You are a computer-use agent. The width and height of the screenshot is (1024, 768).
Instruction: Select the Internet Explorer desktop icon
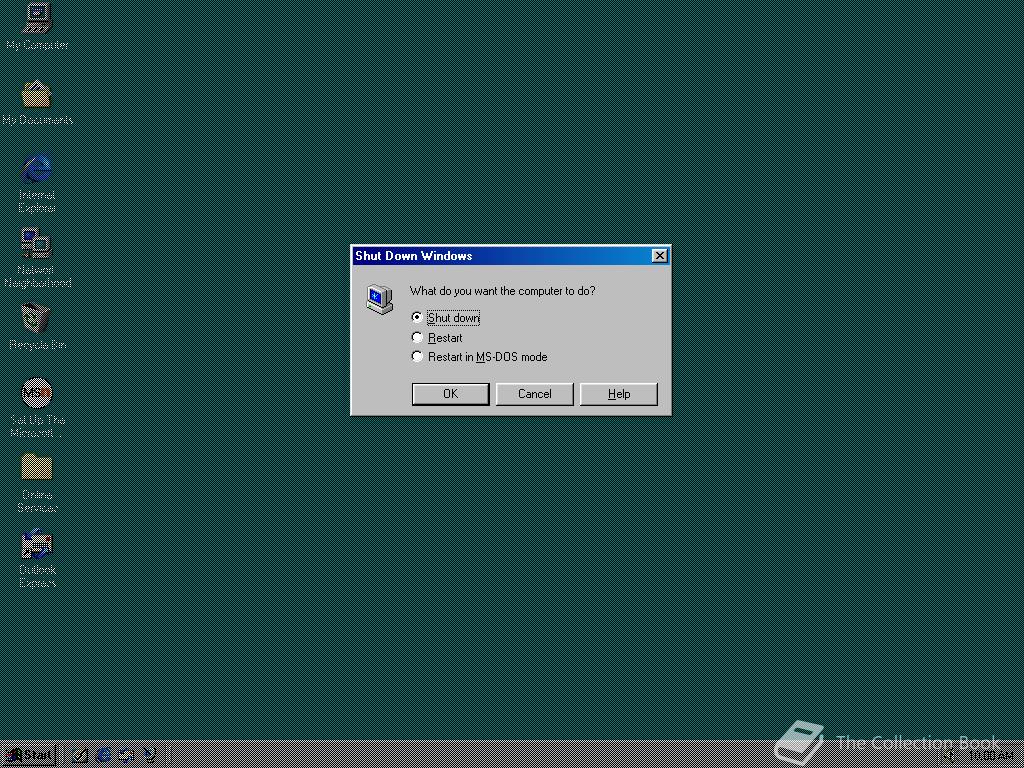(37, 184)
